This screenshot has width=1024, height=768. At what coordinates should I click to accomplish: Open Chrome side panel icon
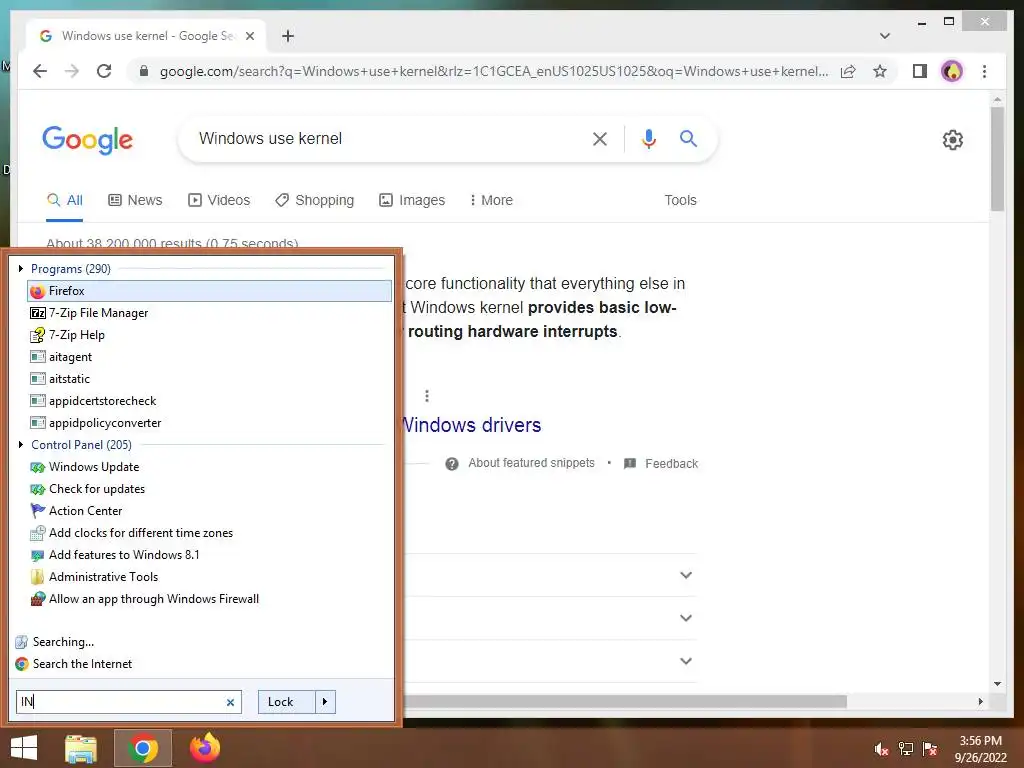pos(920,71)
